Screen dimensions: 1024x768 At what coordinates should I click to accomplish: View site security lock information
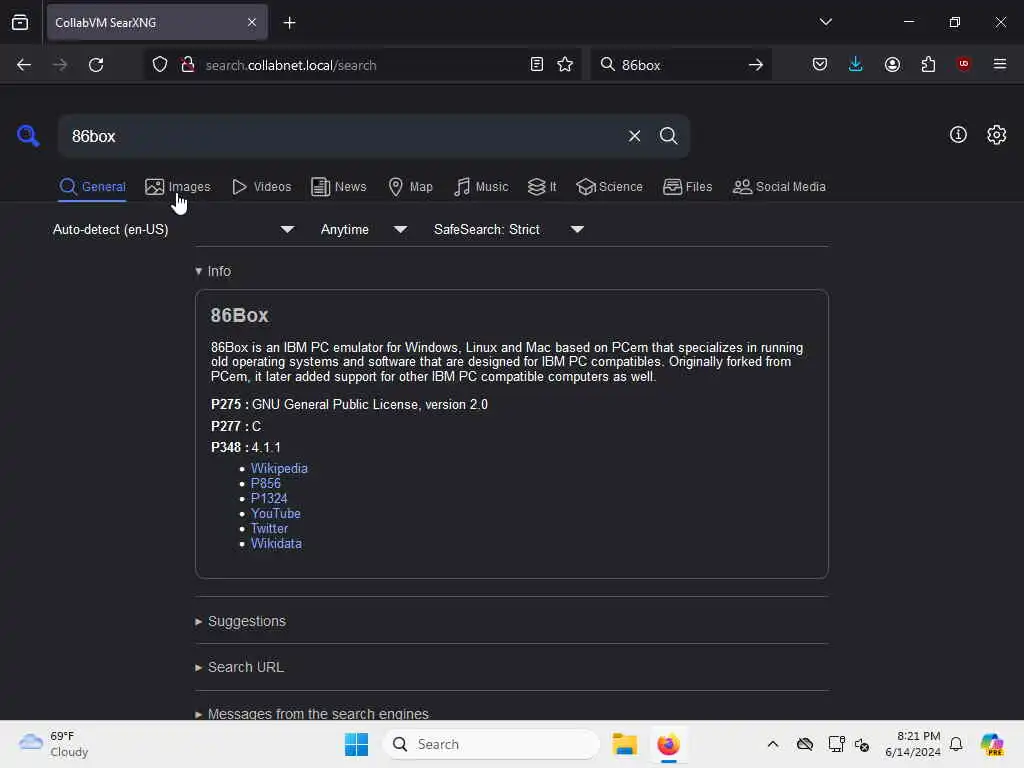[x=188, y=64]
